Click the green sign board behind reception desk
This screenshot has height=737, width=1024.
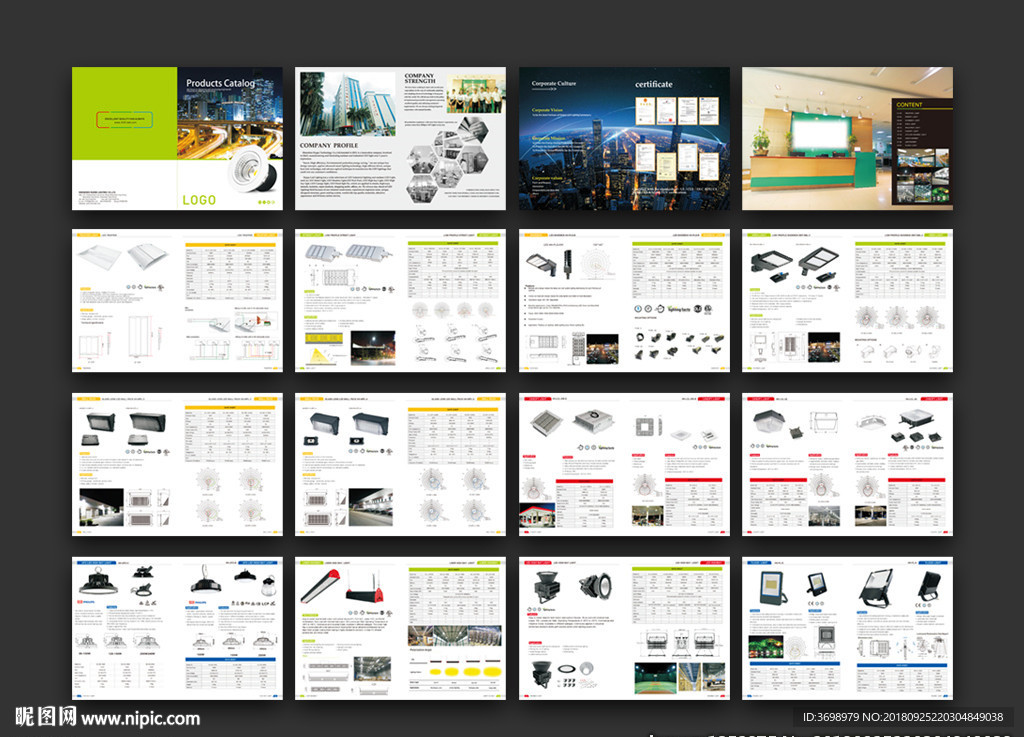pyautogui.click(x=822, y=133)
